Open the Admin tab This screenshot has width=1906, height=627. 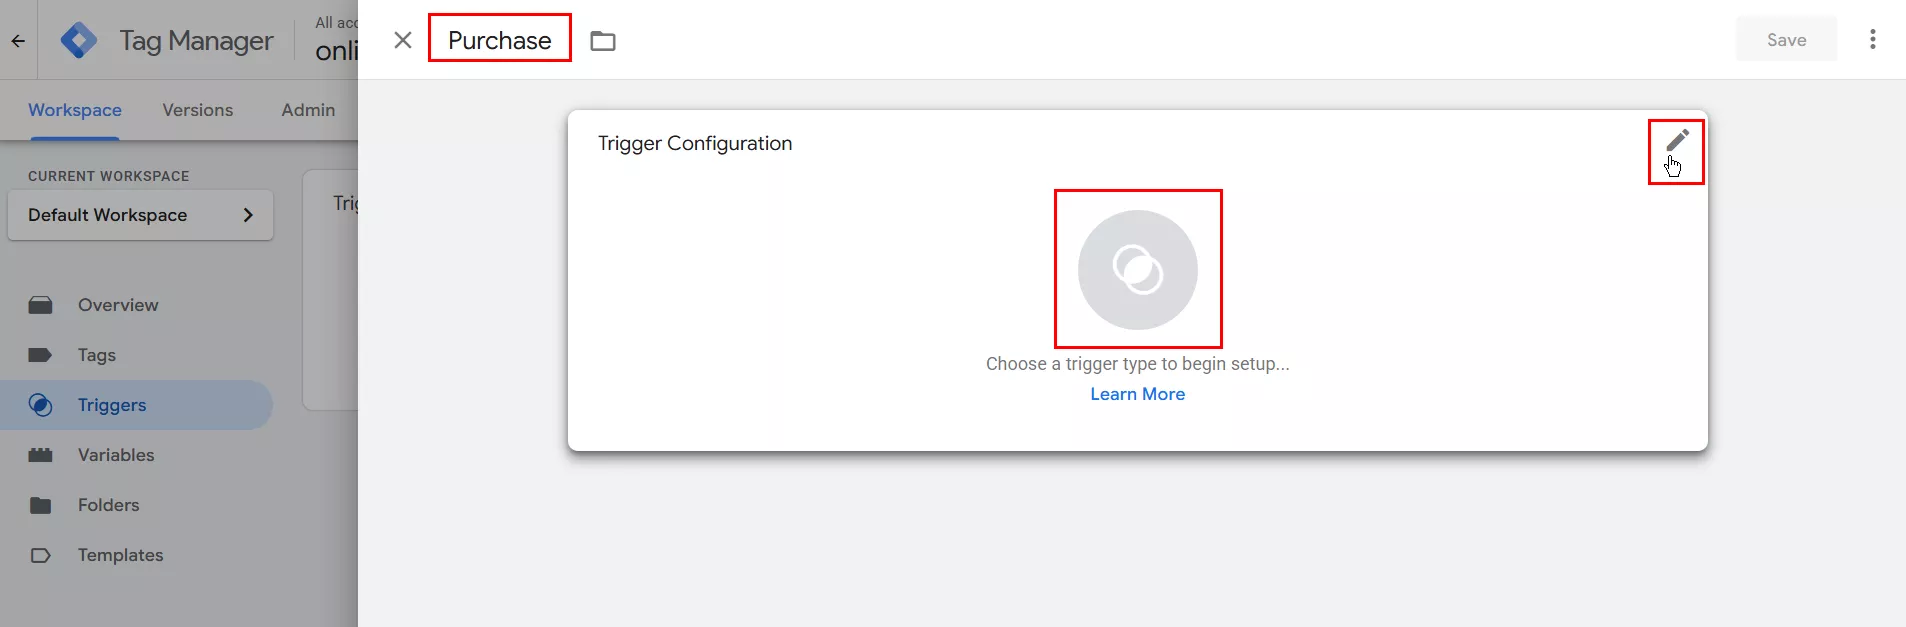coord(308,110)
